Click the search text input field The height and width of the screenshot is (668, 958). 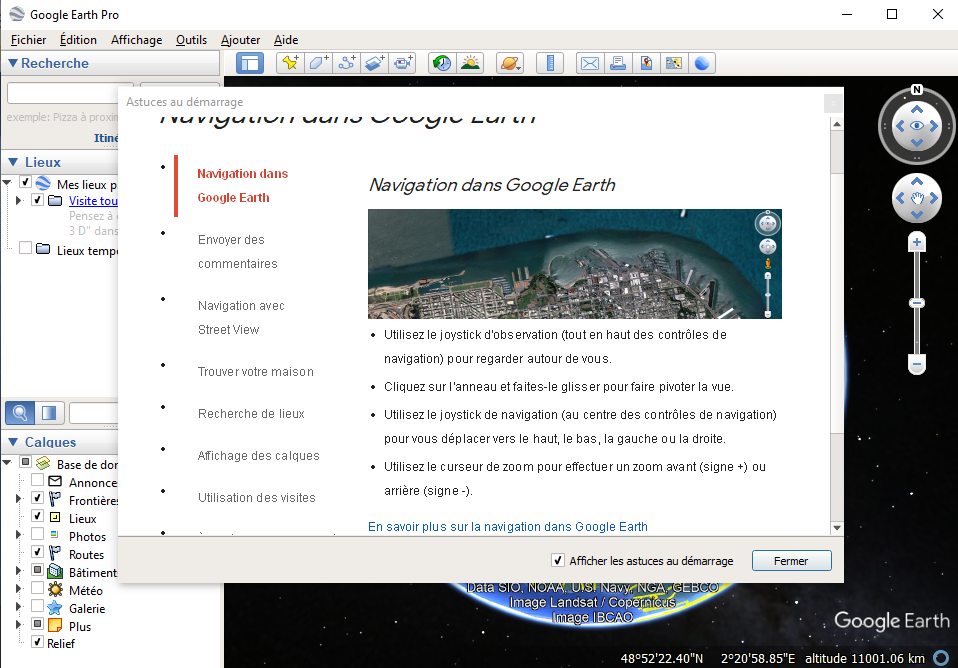tap(70, 93)
